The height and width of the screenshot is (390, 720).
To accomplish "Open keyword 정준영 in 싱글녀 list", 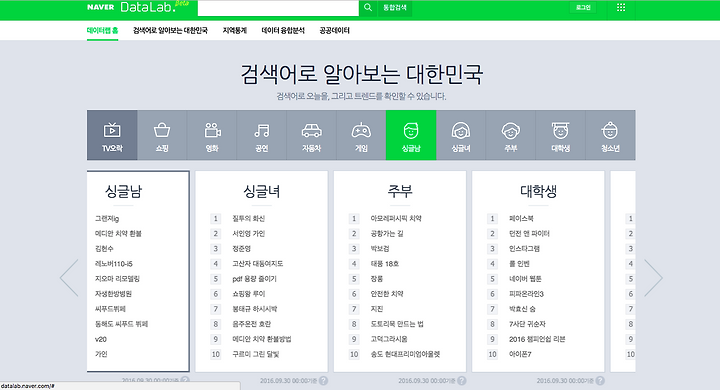I will [x=242, y=249].
